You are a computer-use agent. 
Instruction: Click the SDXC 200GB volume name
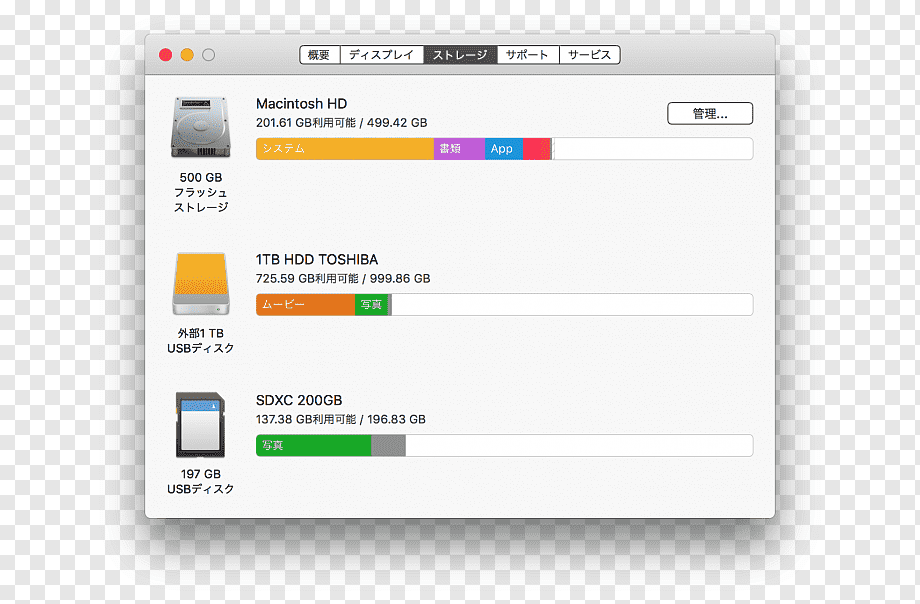(x=299, y=400)
